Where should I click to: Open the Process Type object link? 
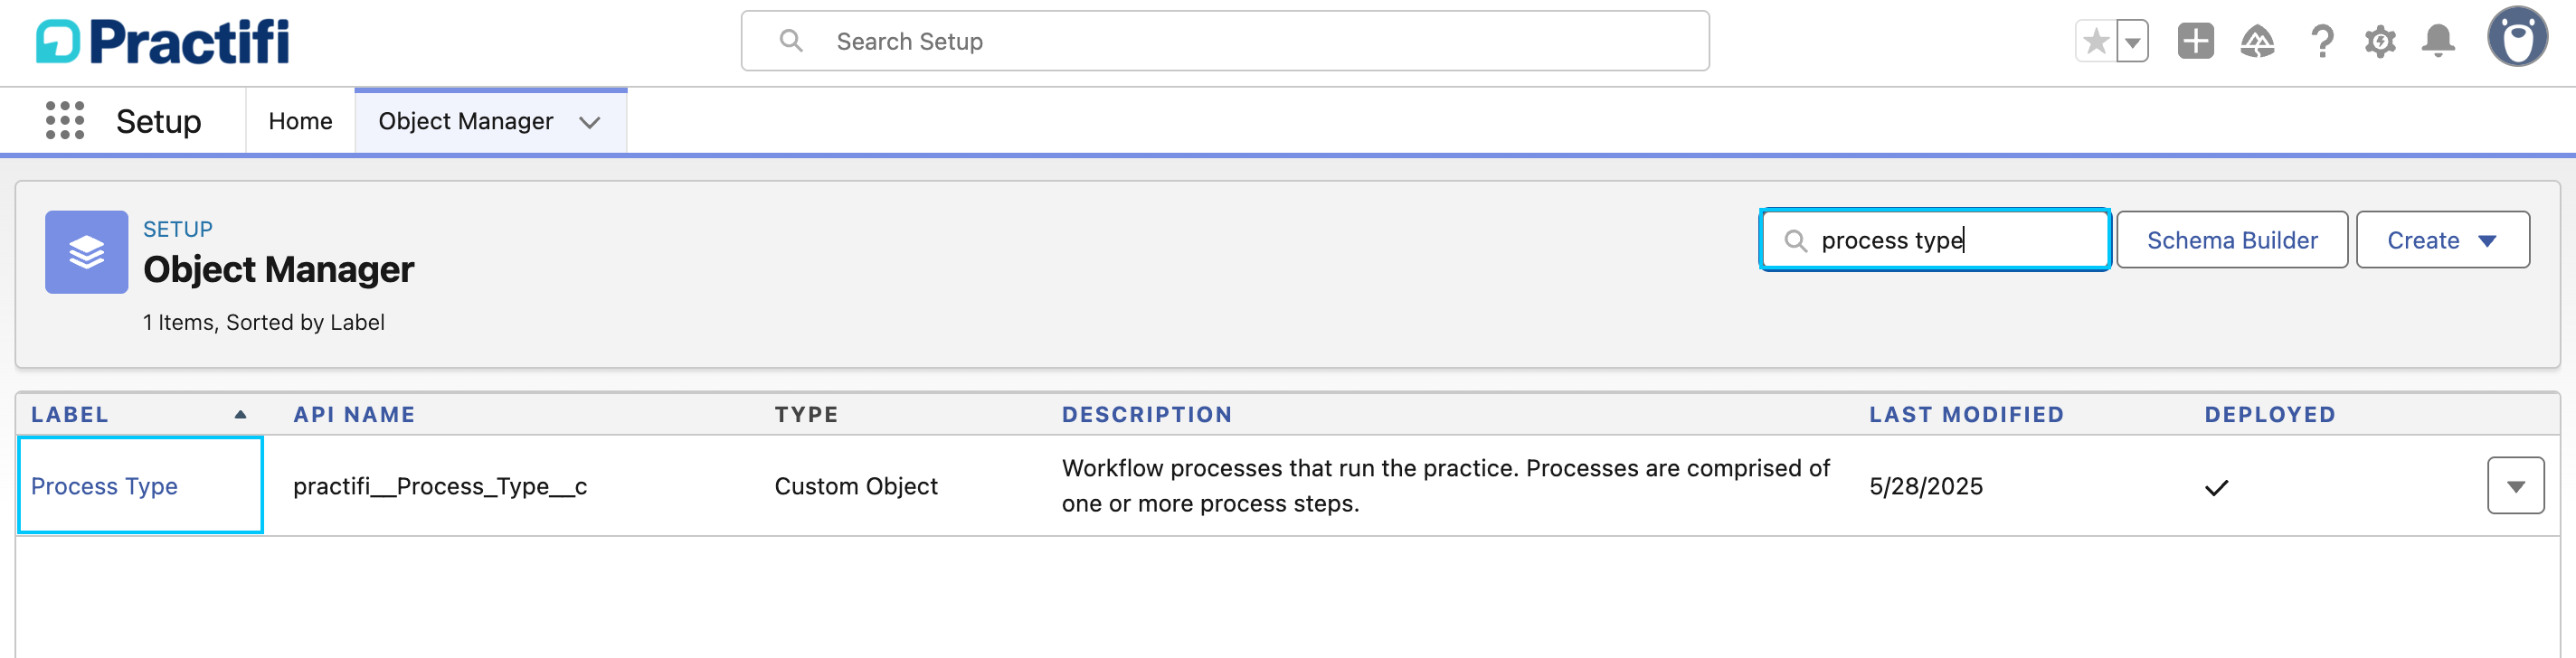pos(104,486)
